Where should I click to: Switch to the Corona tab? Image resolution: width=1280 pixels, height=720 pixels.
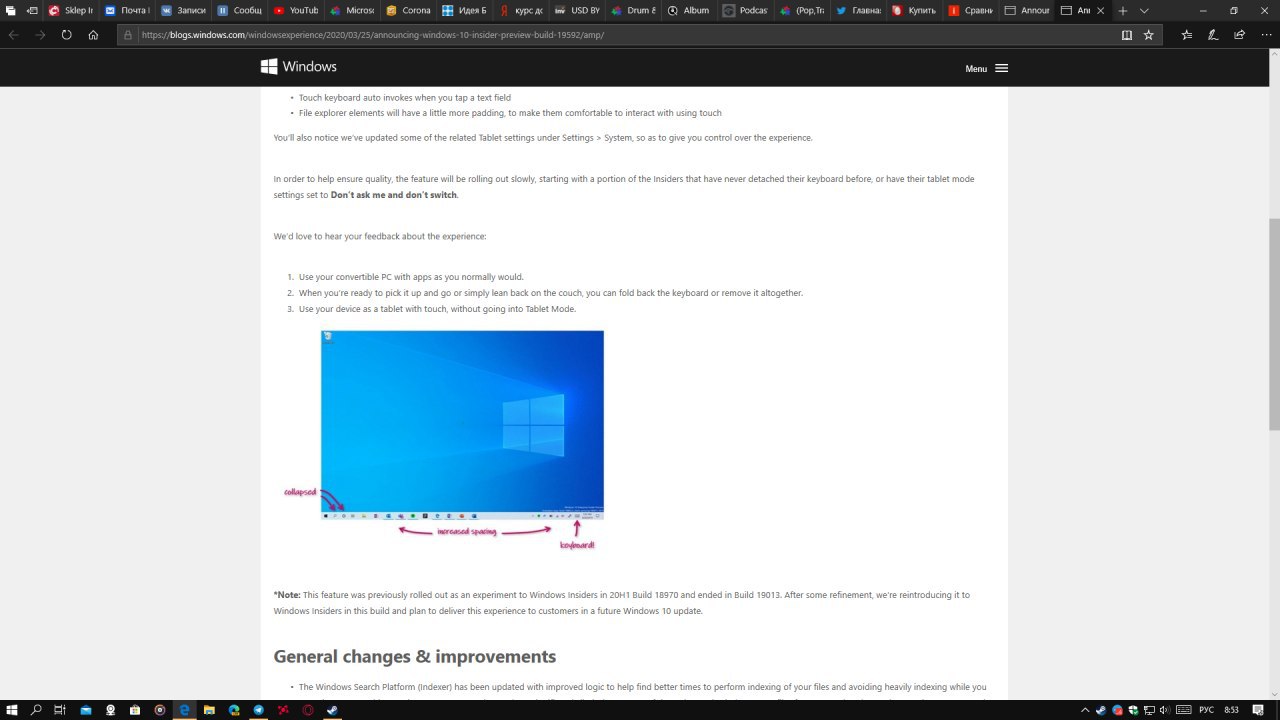(x=408, y=10)
